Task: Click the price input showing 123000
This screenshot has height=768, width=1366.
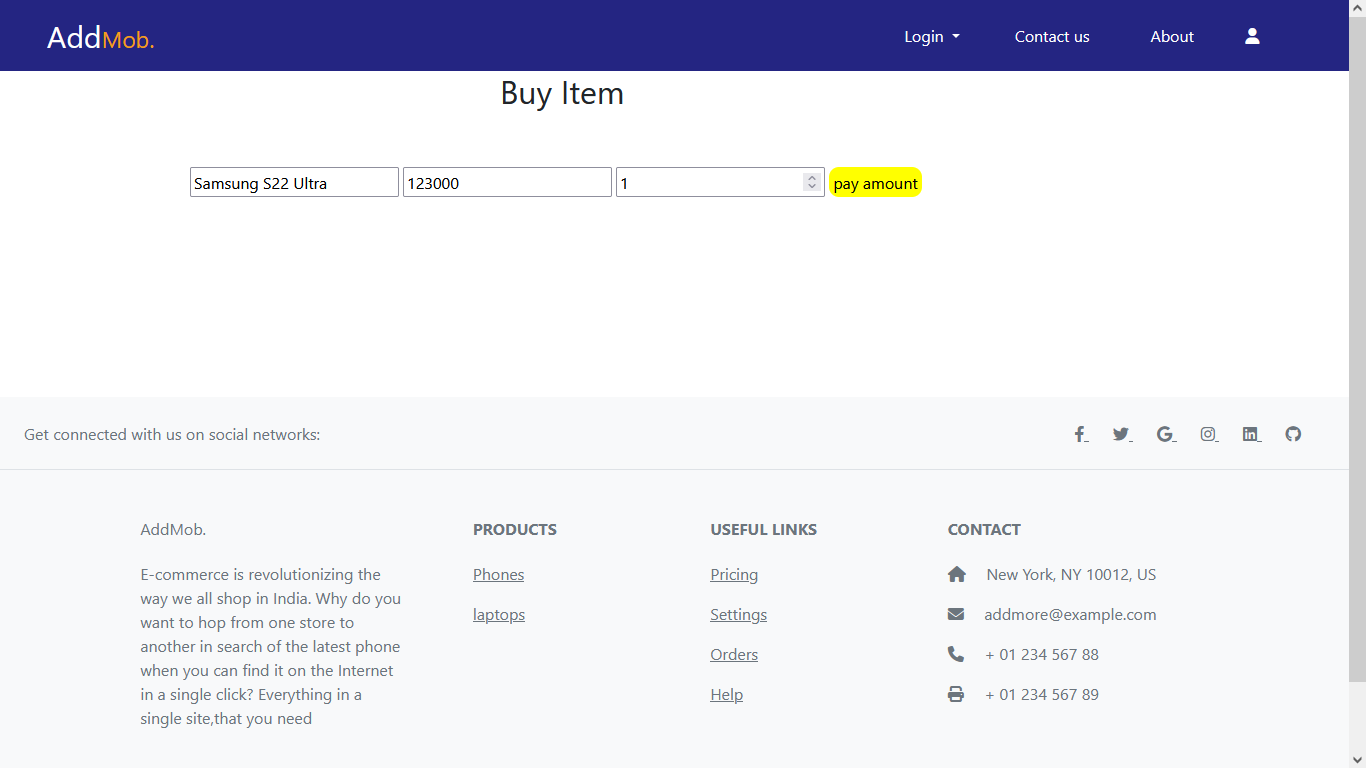Action: (506, 182)
